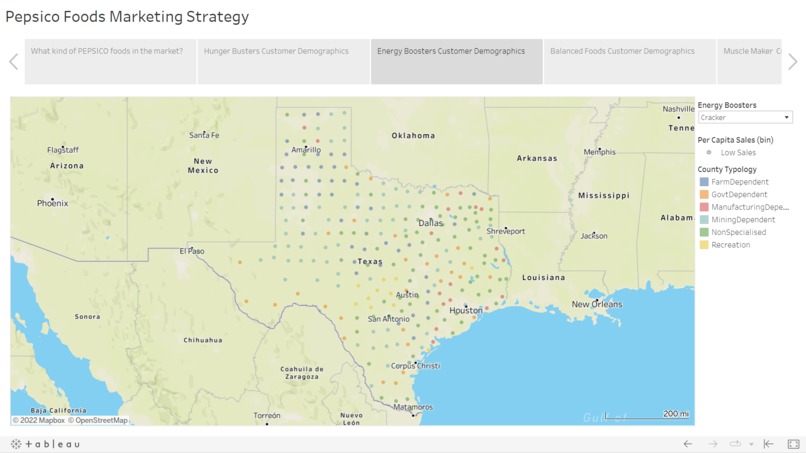This screenshot has width=806, height=453.
Task: Click the FarmDependent blue color swatch
Action: pos(704,182)
